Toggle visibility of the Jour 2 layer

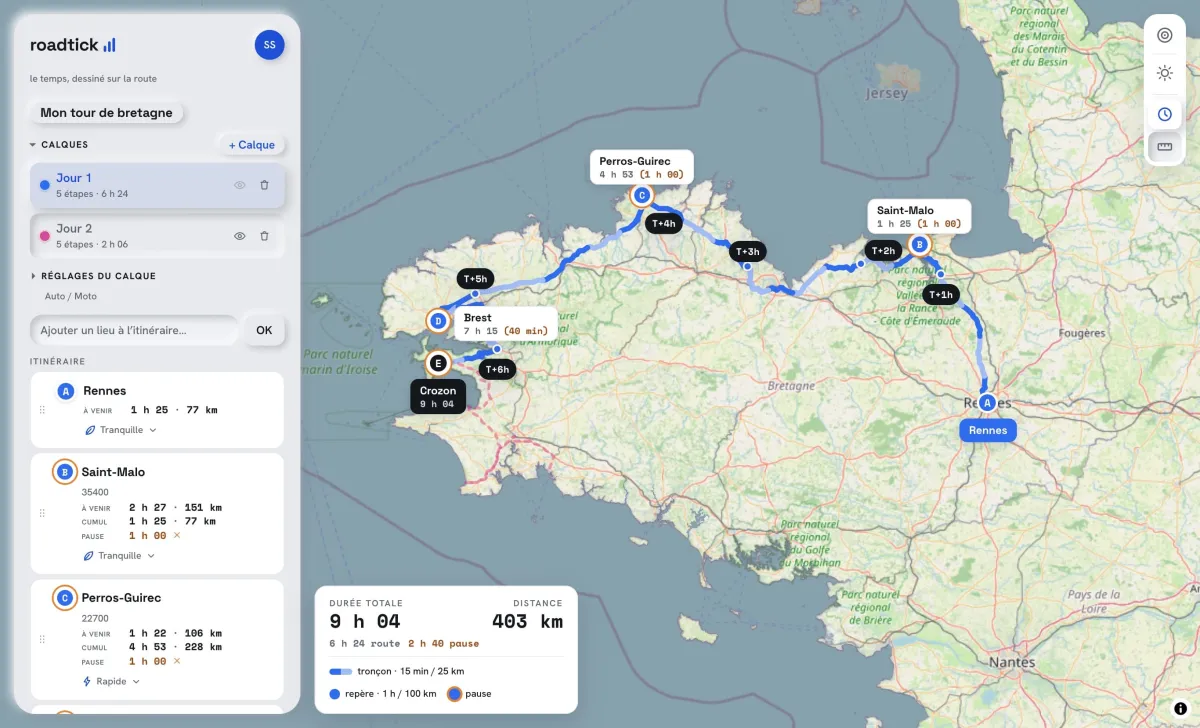[240, 236]
